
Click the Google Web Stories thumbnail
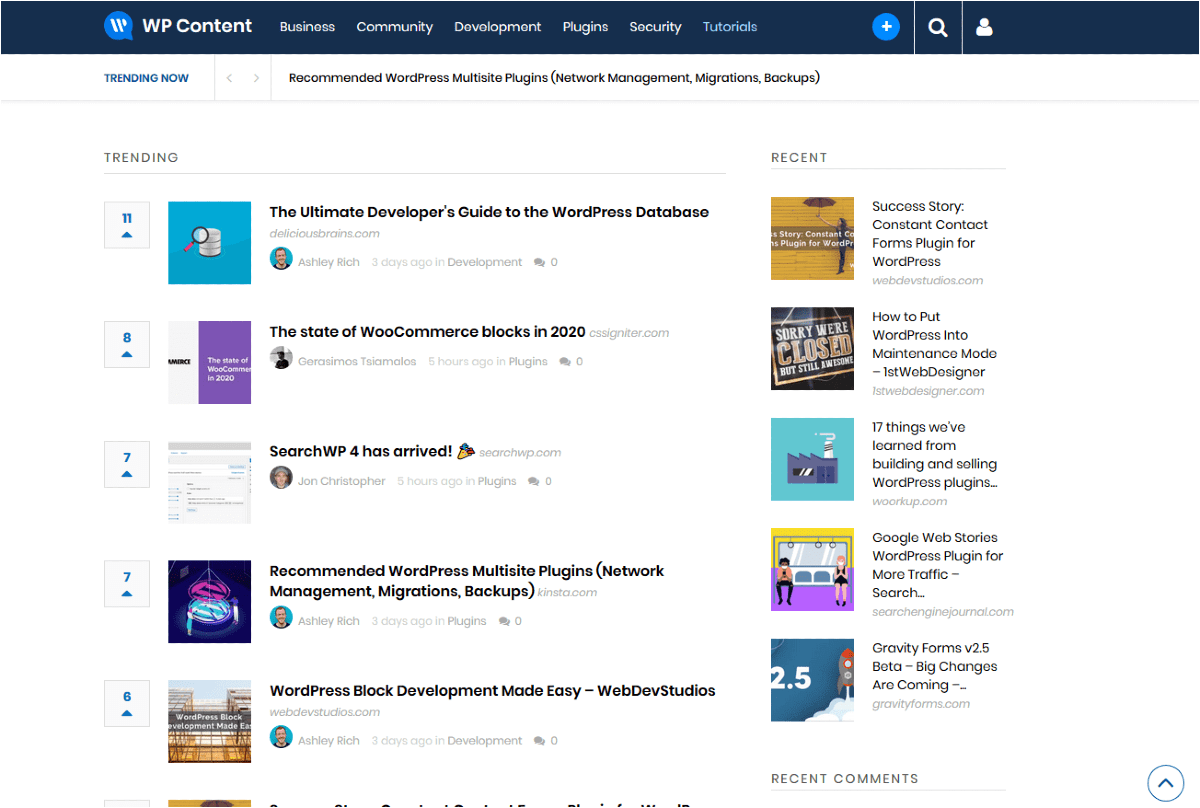812,569
